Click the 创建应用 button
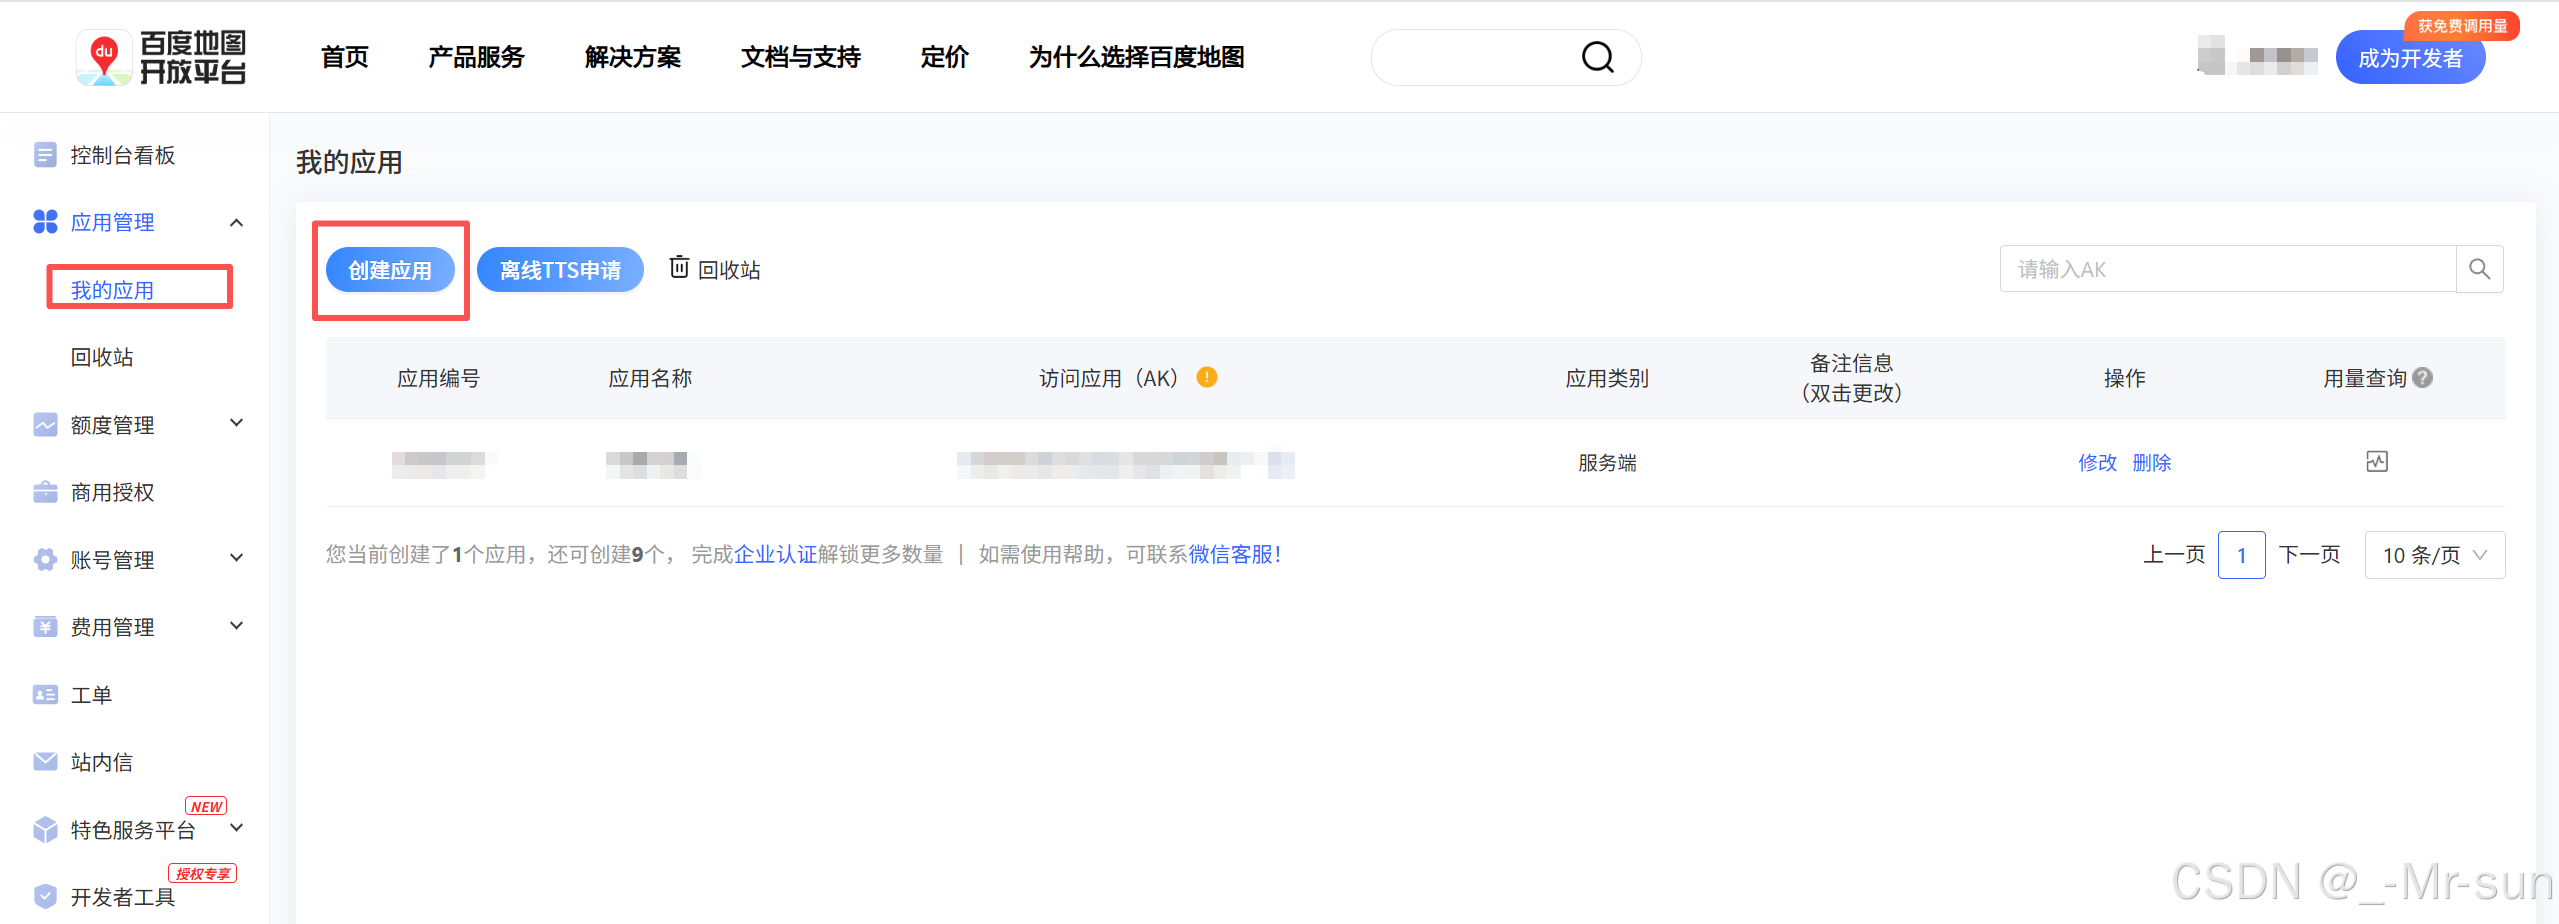 coord(390,269)
